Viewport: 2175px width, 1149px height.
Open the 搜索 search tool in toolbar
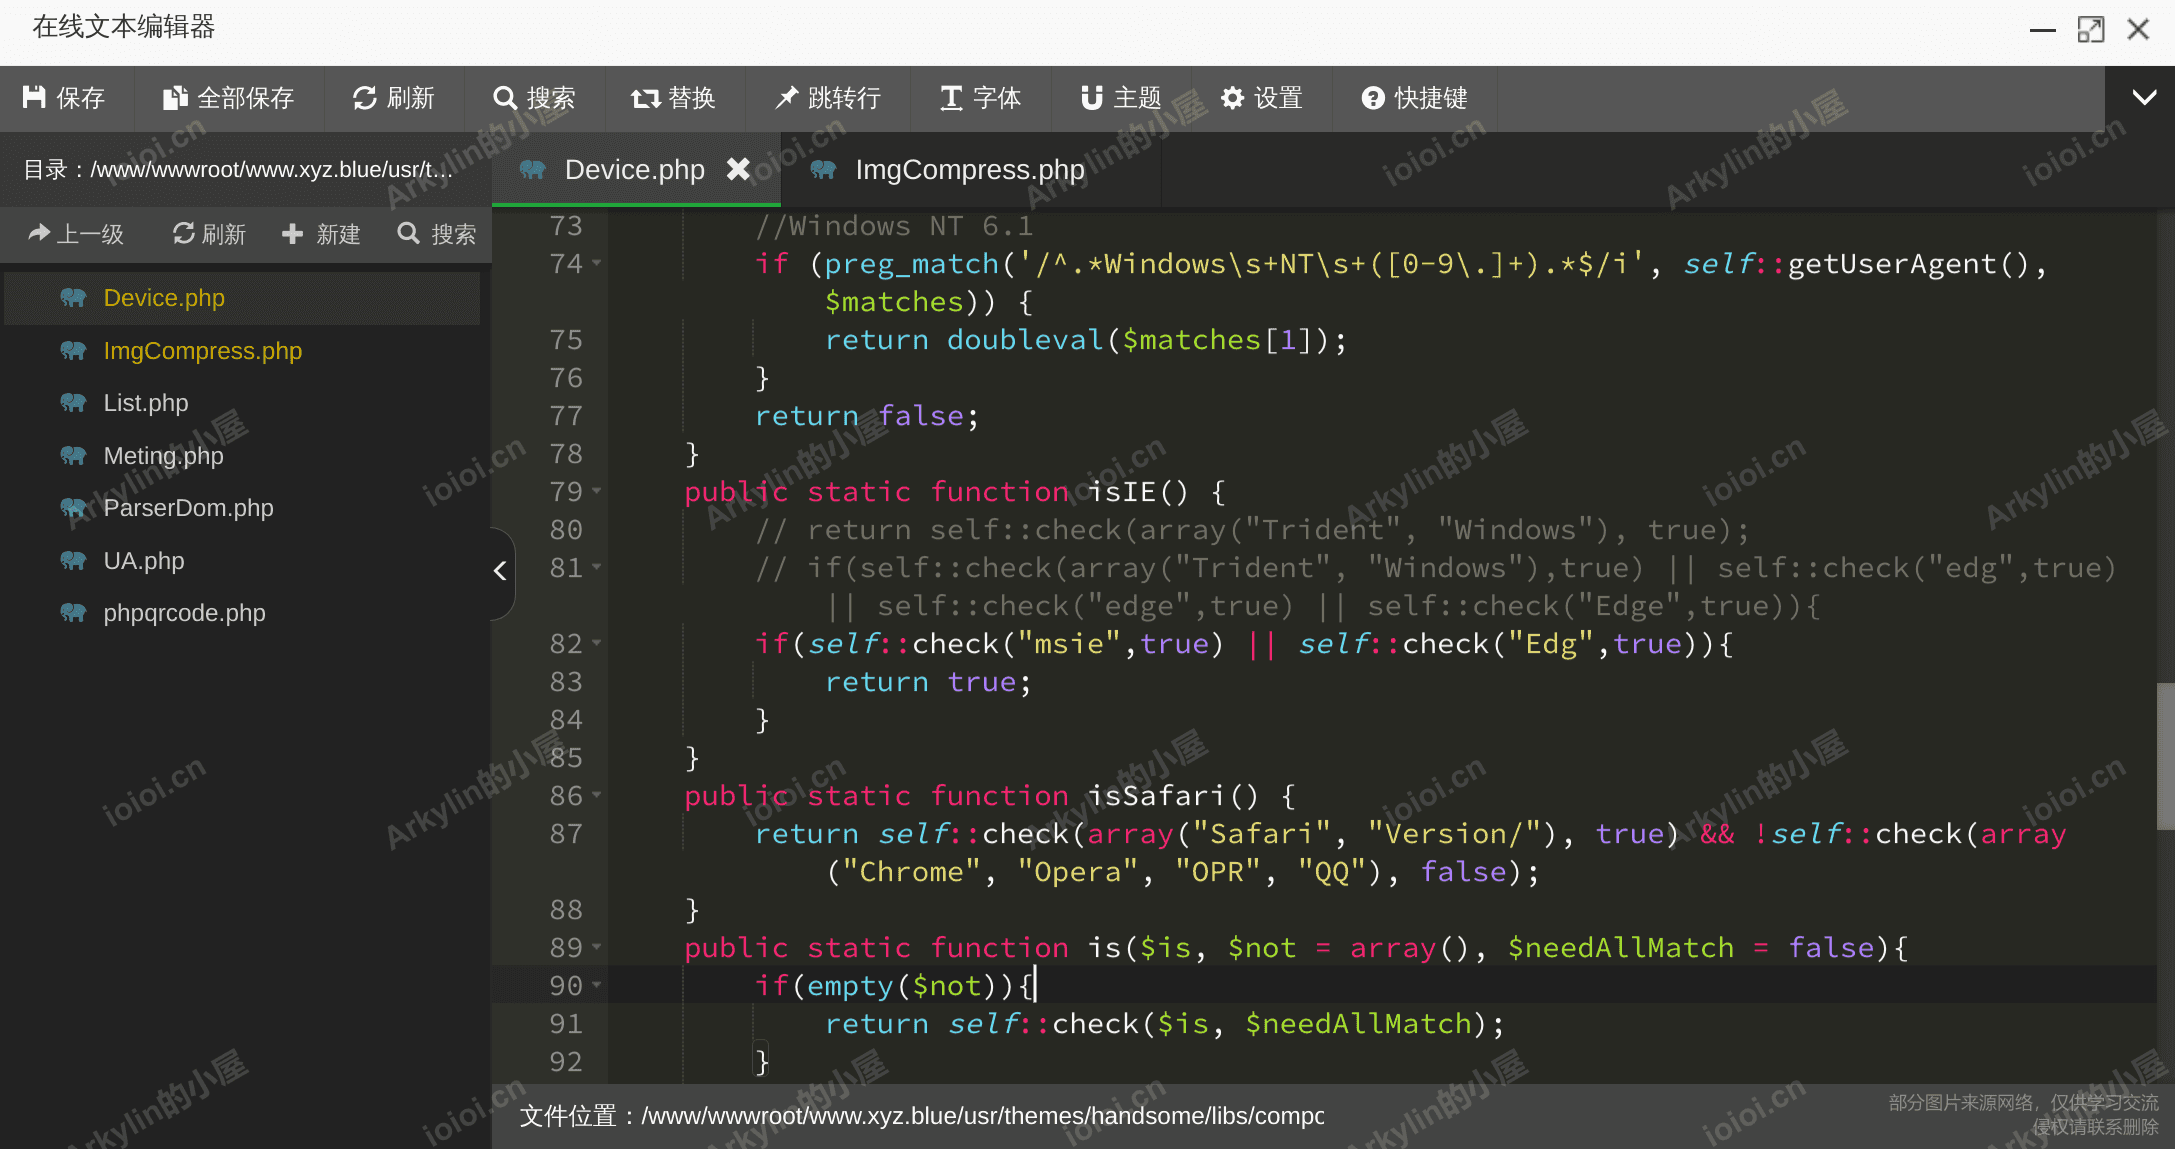click(534, 98)
